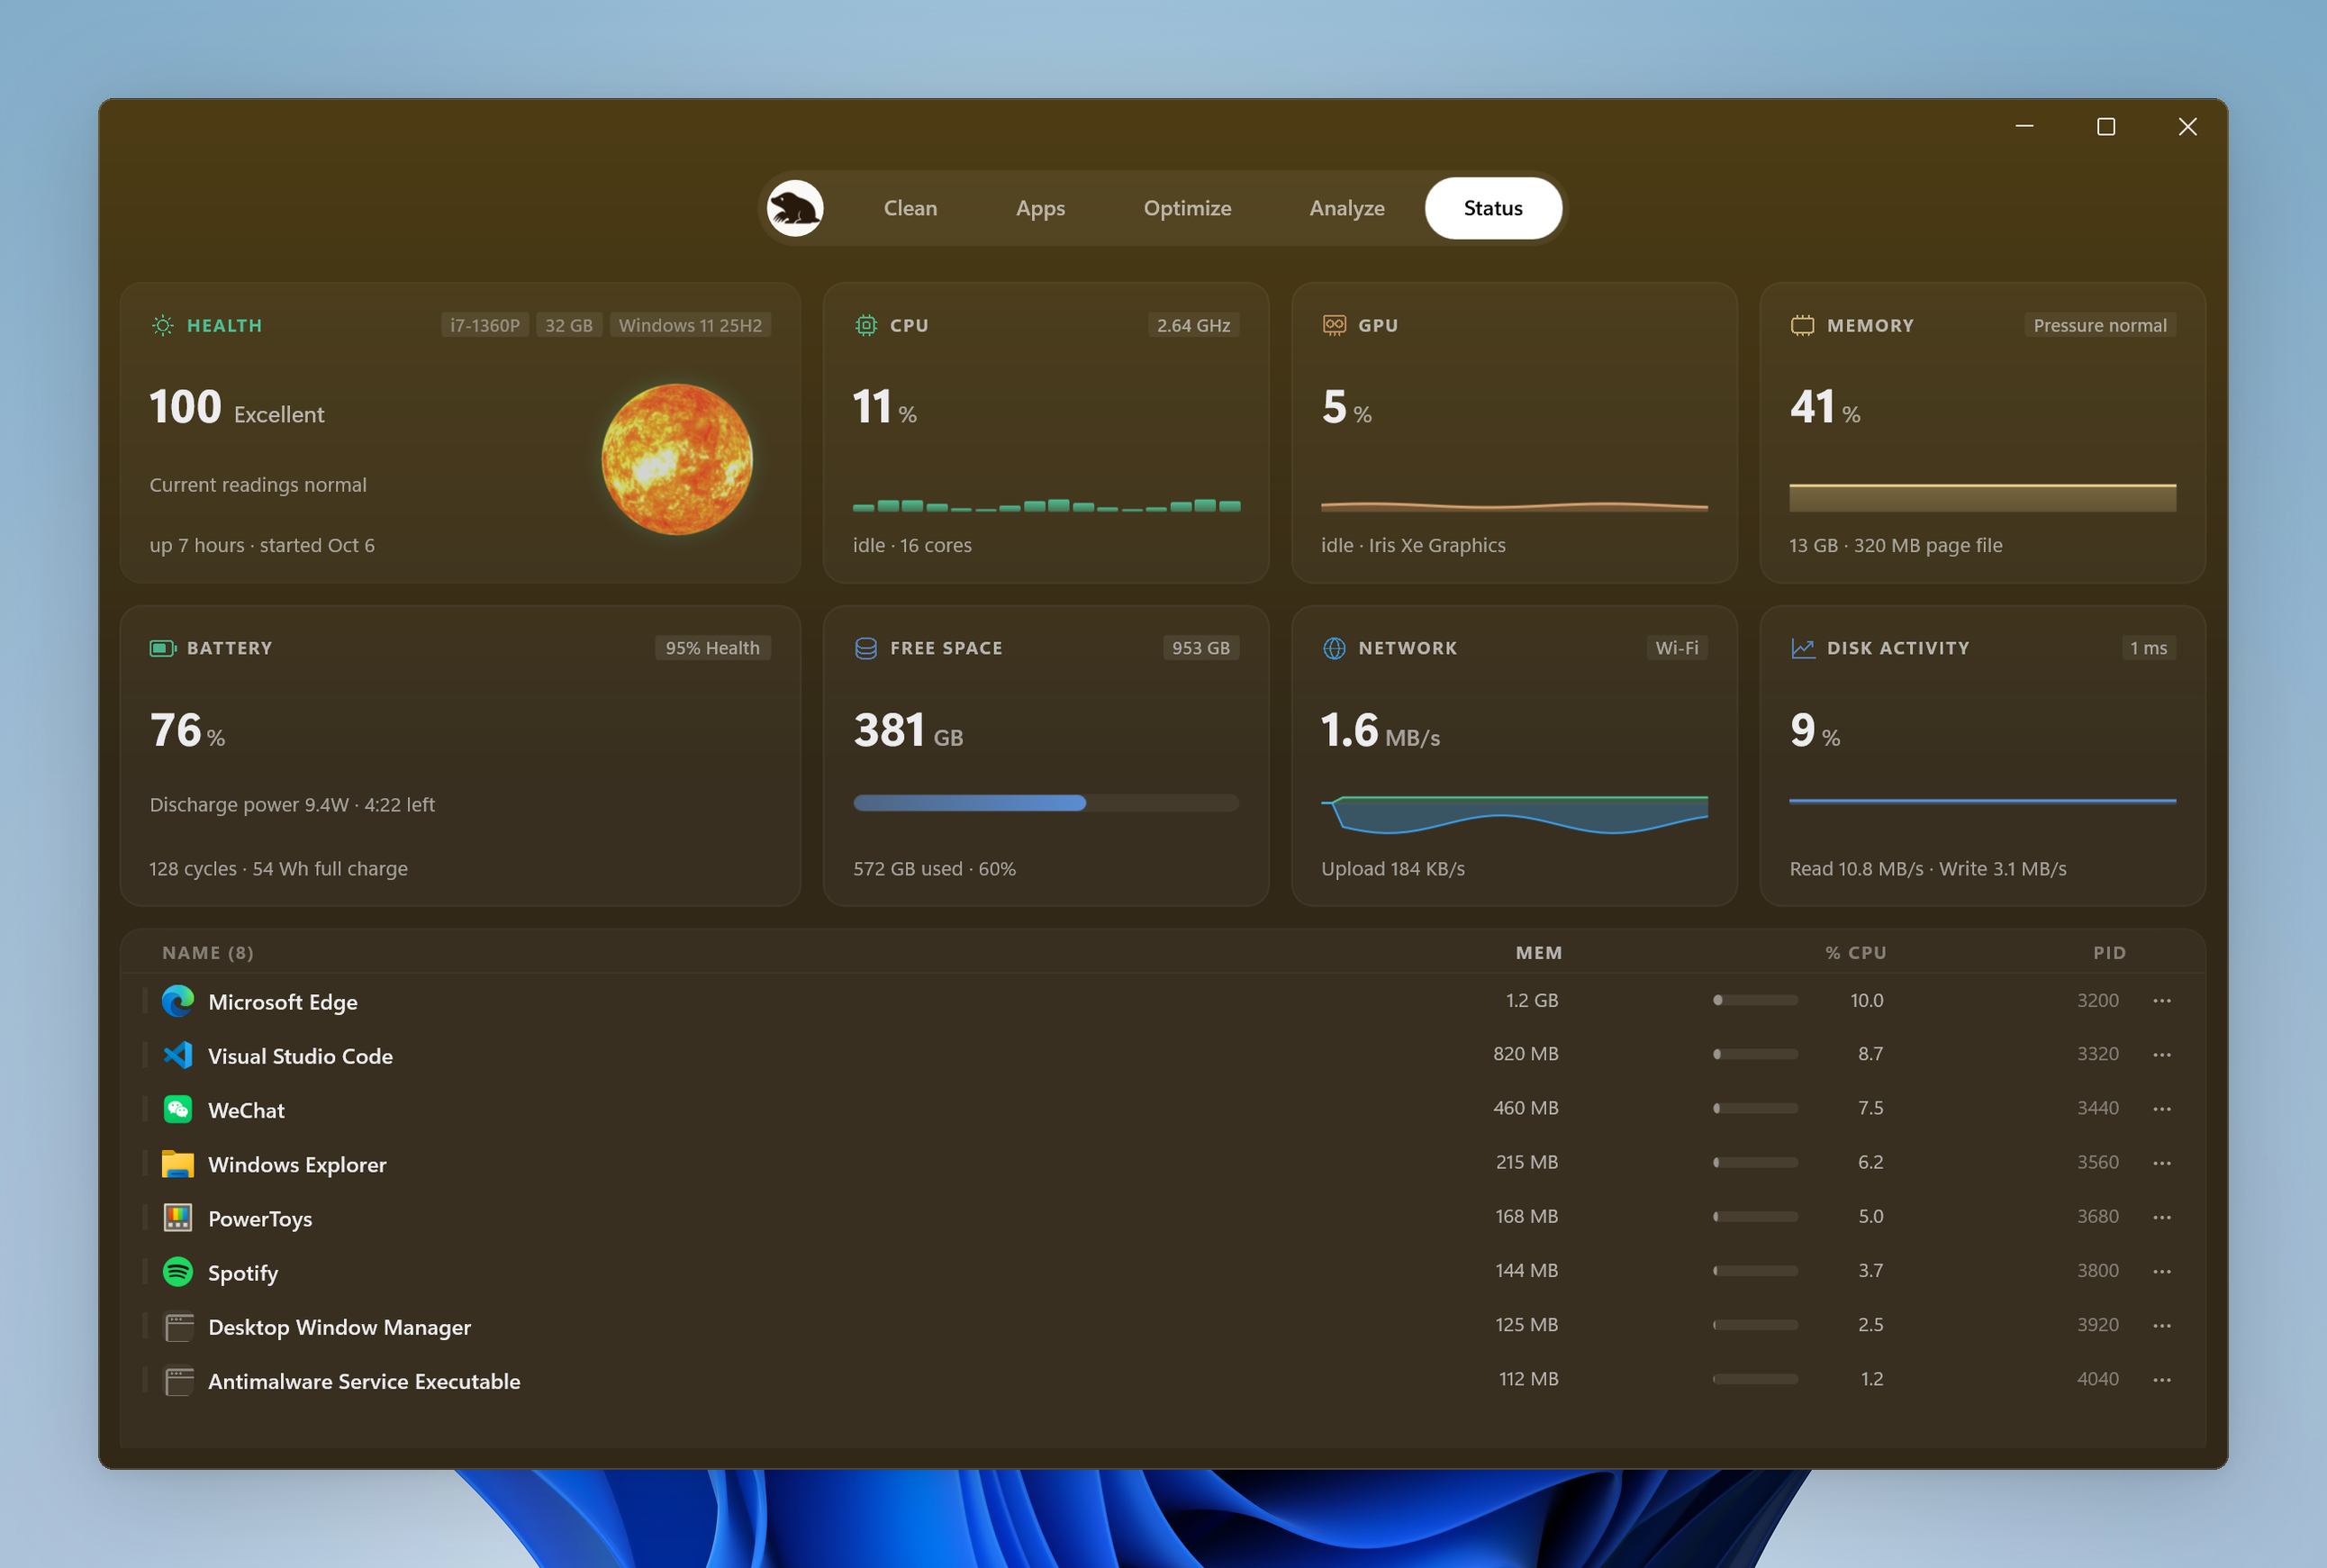
Task: Click the CPU usage bar graph
Action: point(1046,505)
